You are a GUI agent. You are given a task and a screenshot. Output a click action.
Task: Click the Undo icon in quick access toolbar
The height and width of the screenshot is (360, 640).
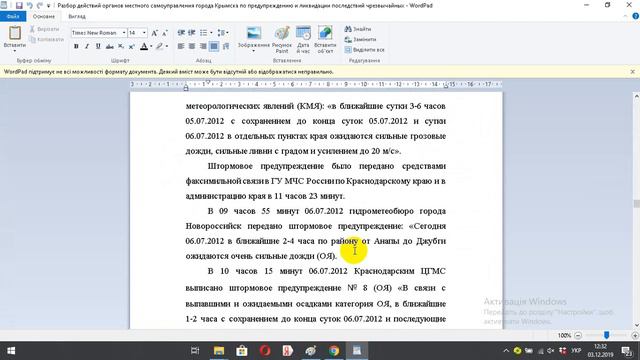coord(29,5)
